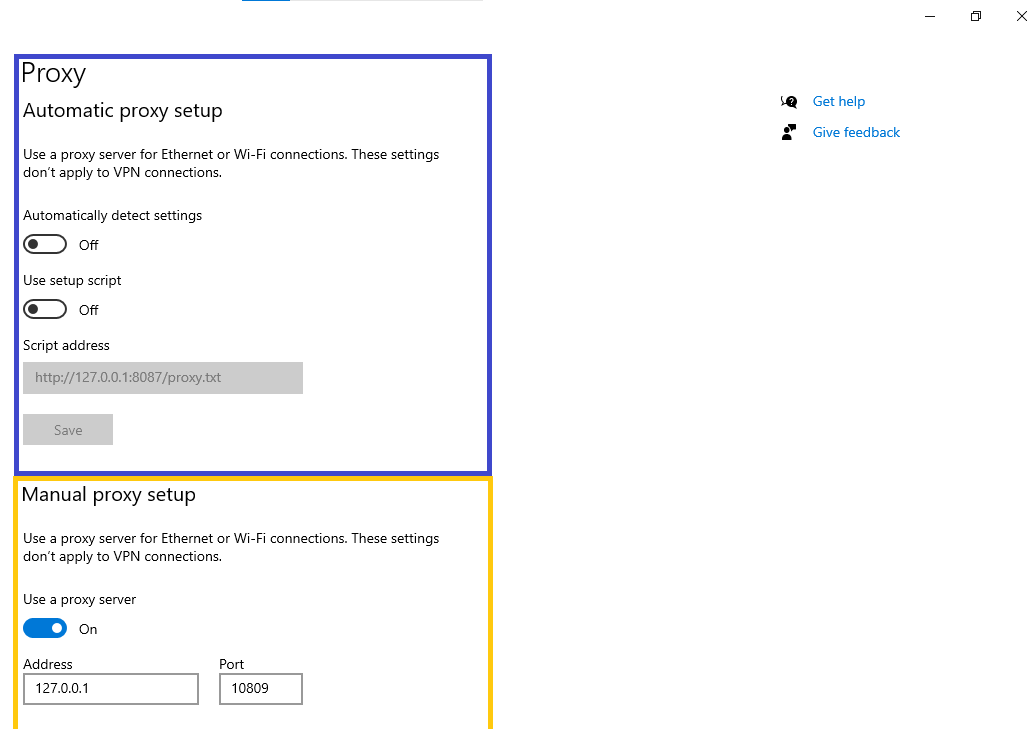Open the Get help link
Viewport: 1028px width, 729px height.
(838, 101)
